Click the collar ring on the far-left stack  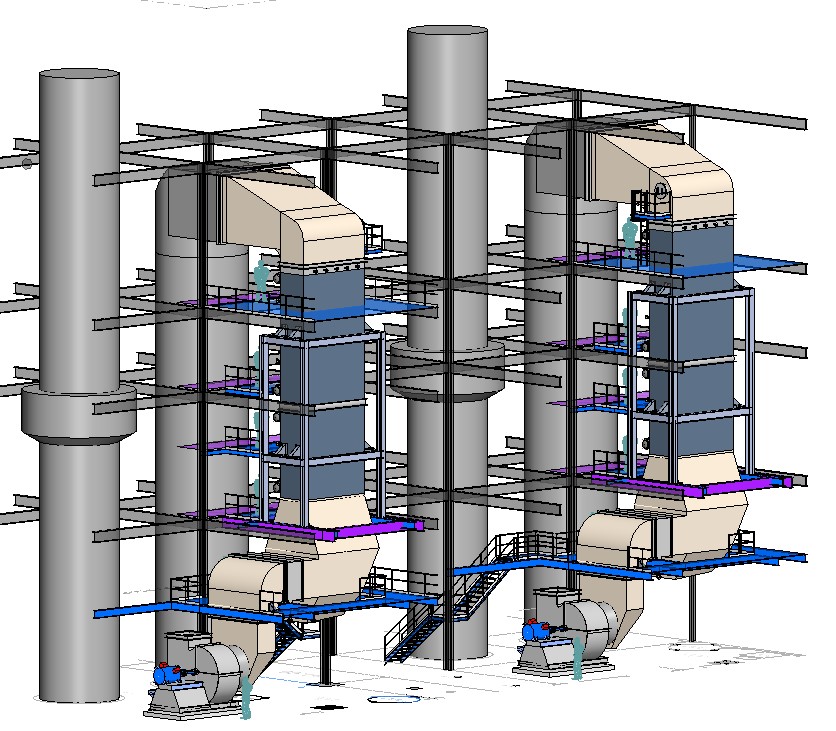coord(78,415)
